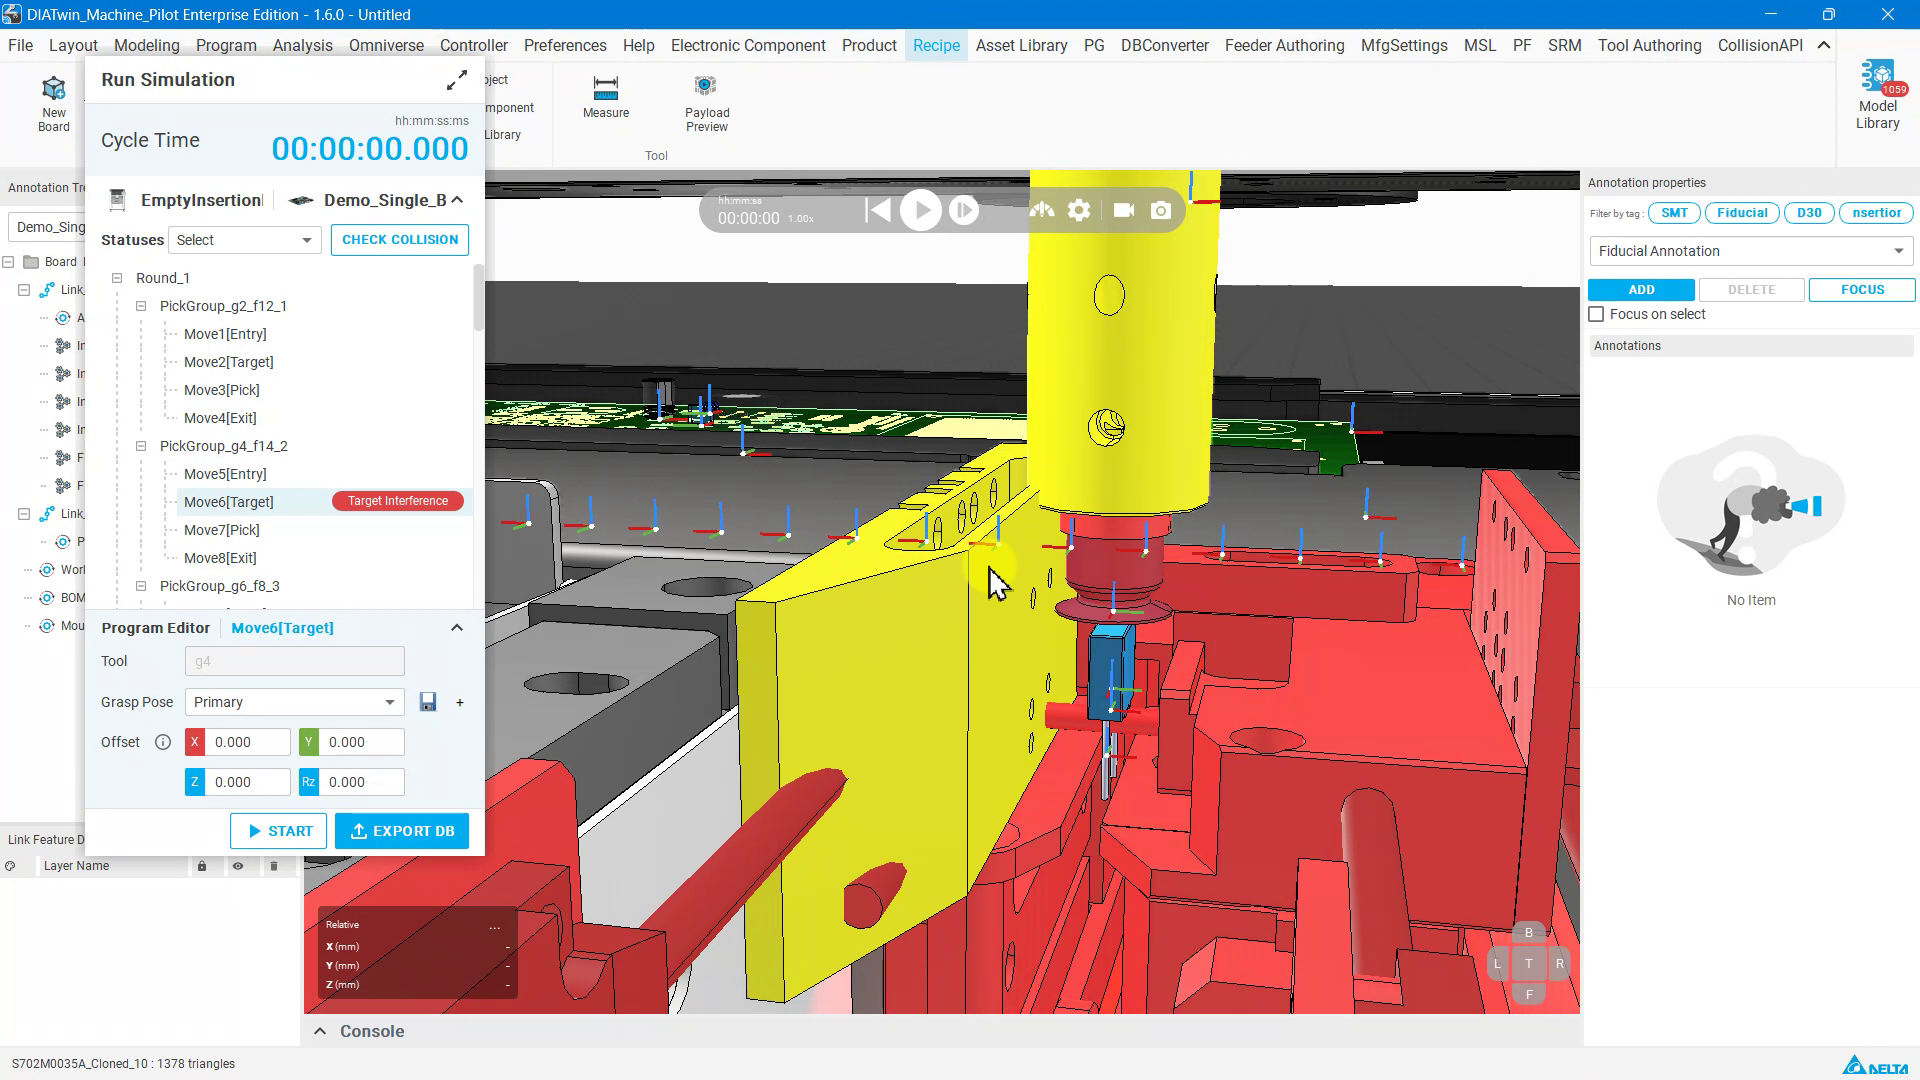The image size is (1920, 1080).
Task: Click the ADD annotation button
Action: point(1641,290)
